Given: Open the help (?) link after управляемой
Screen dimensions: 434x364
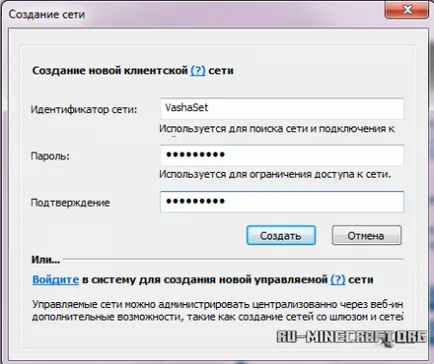Looking at the screenshot, I should point(338,279).
